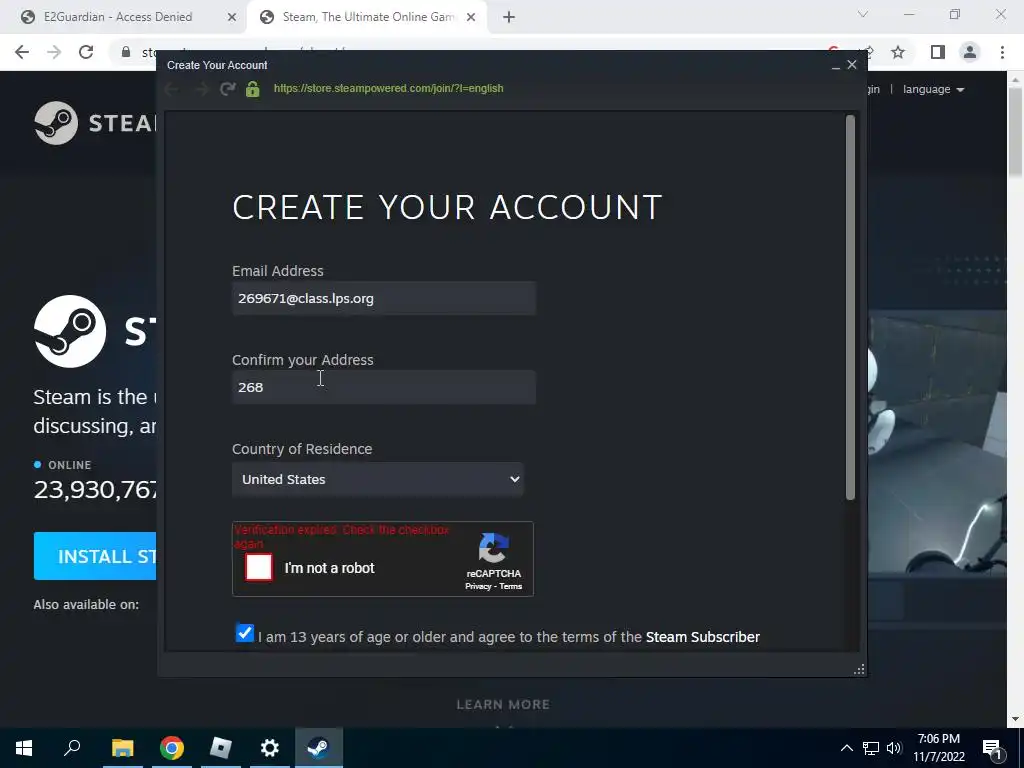1024x768 pixels.
Task: Click the green padlock icon in Steam dialog
Action: (253, 89)
